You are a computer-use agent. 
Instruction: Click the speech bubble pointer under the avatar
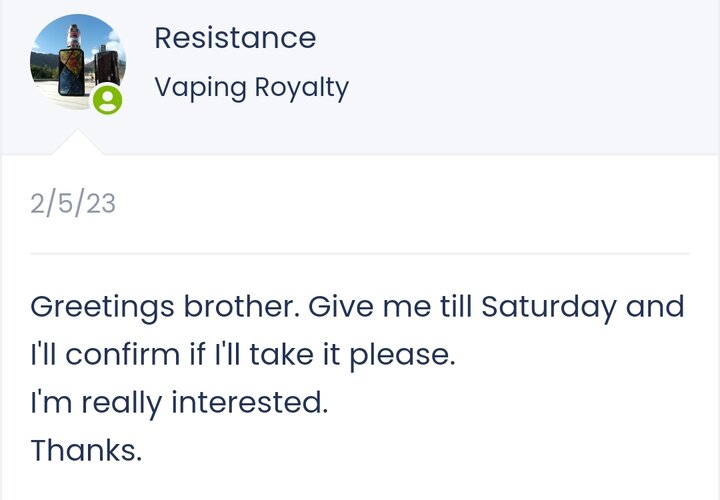(78, 142)
